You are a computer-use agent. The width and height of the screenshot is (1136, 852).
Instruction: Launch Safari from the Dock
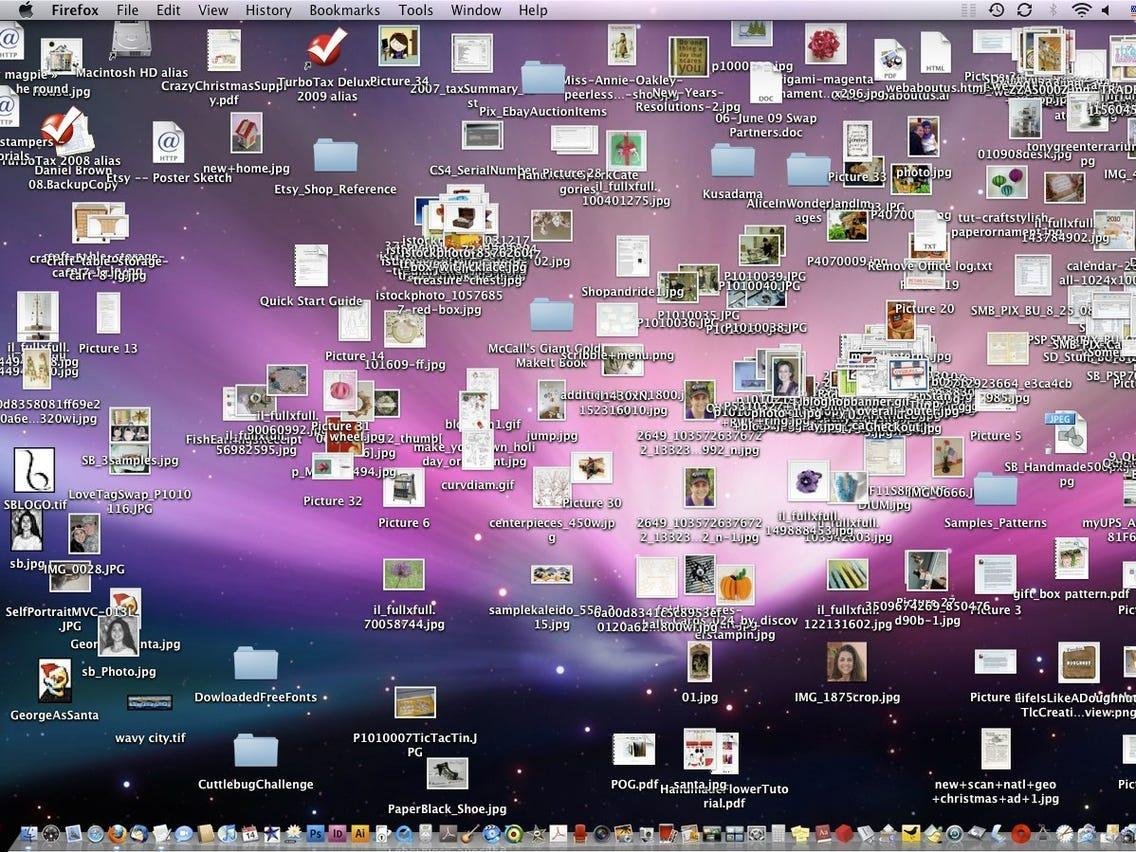pos(95,836)
